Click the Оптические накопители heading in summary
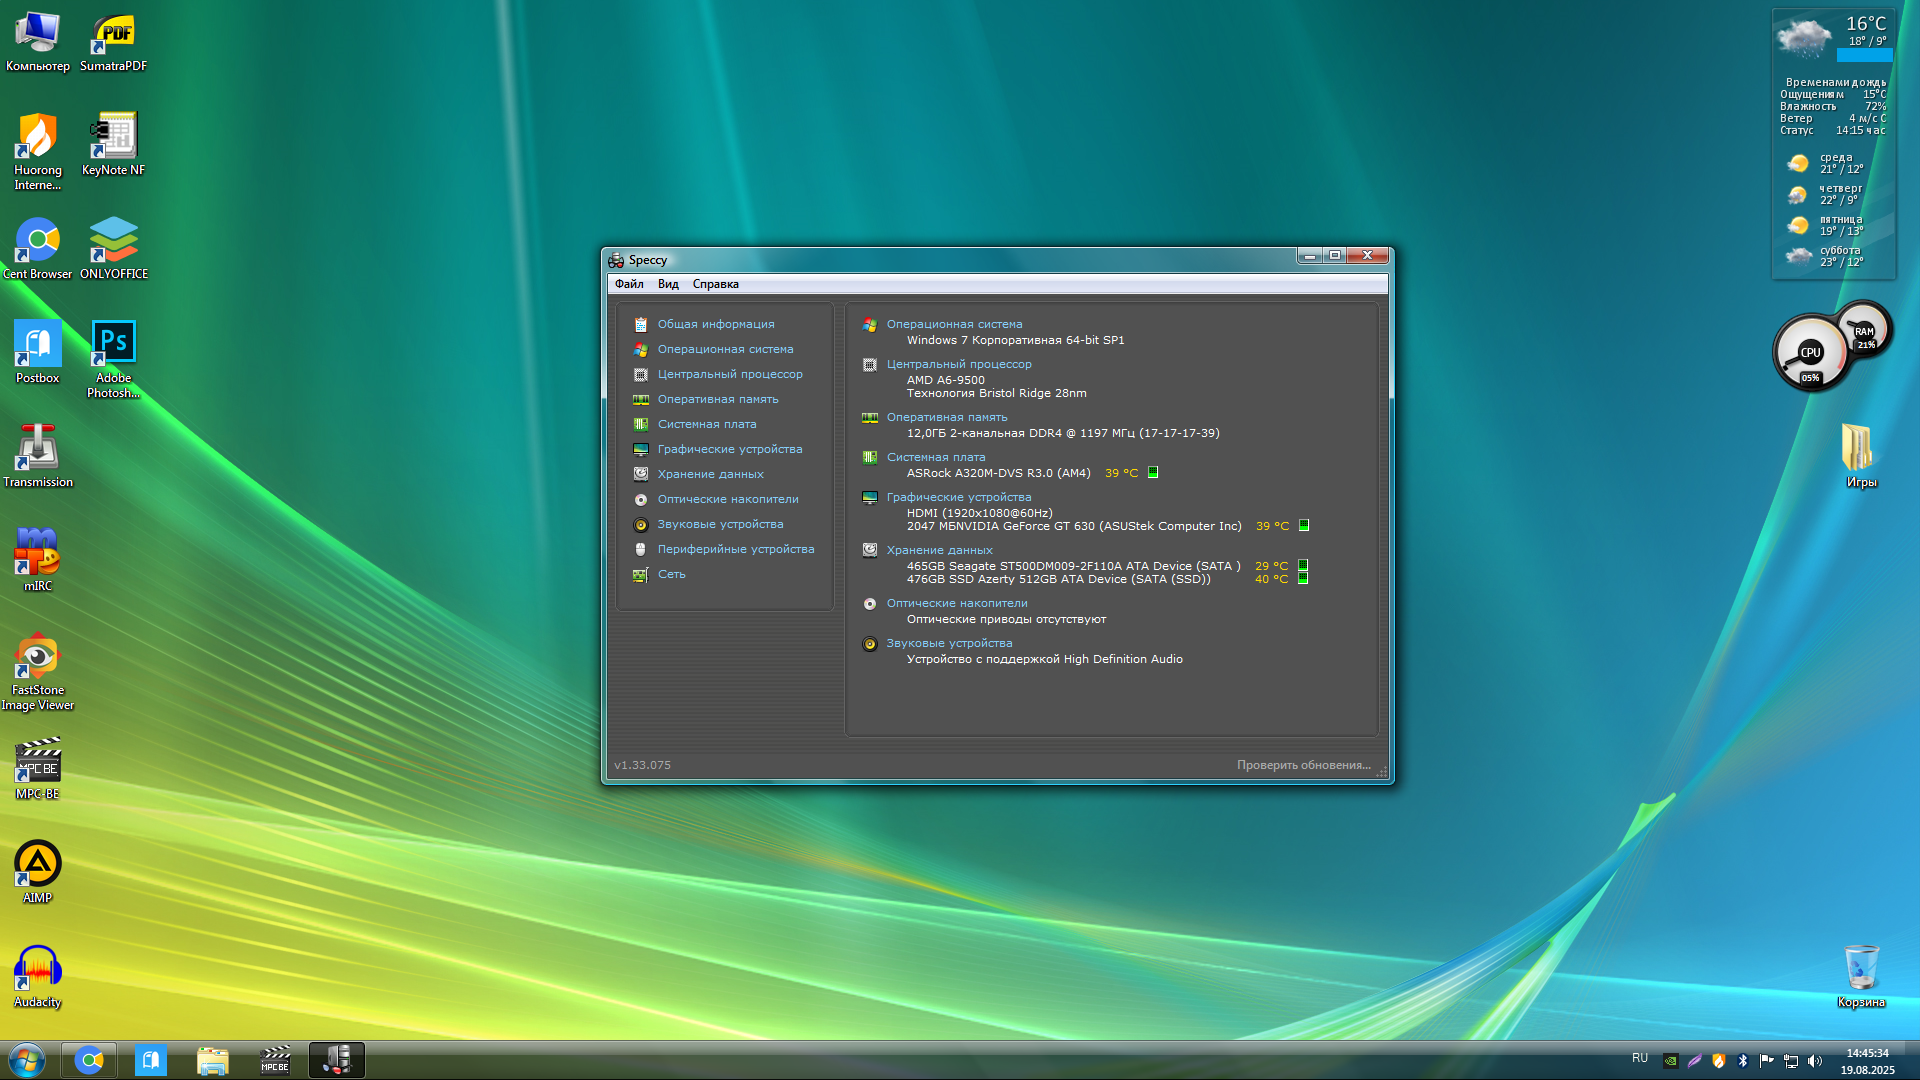The height and width of the screenshot is (1080, 1920). (956, 603)
